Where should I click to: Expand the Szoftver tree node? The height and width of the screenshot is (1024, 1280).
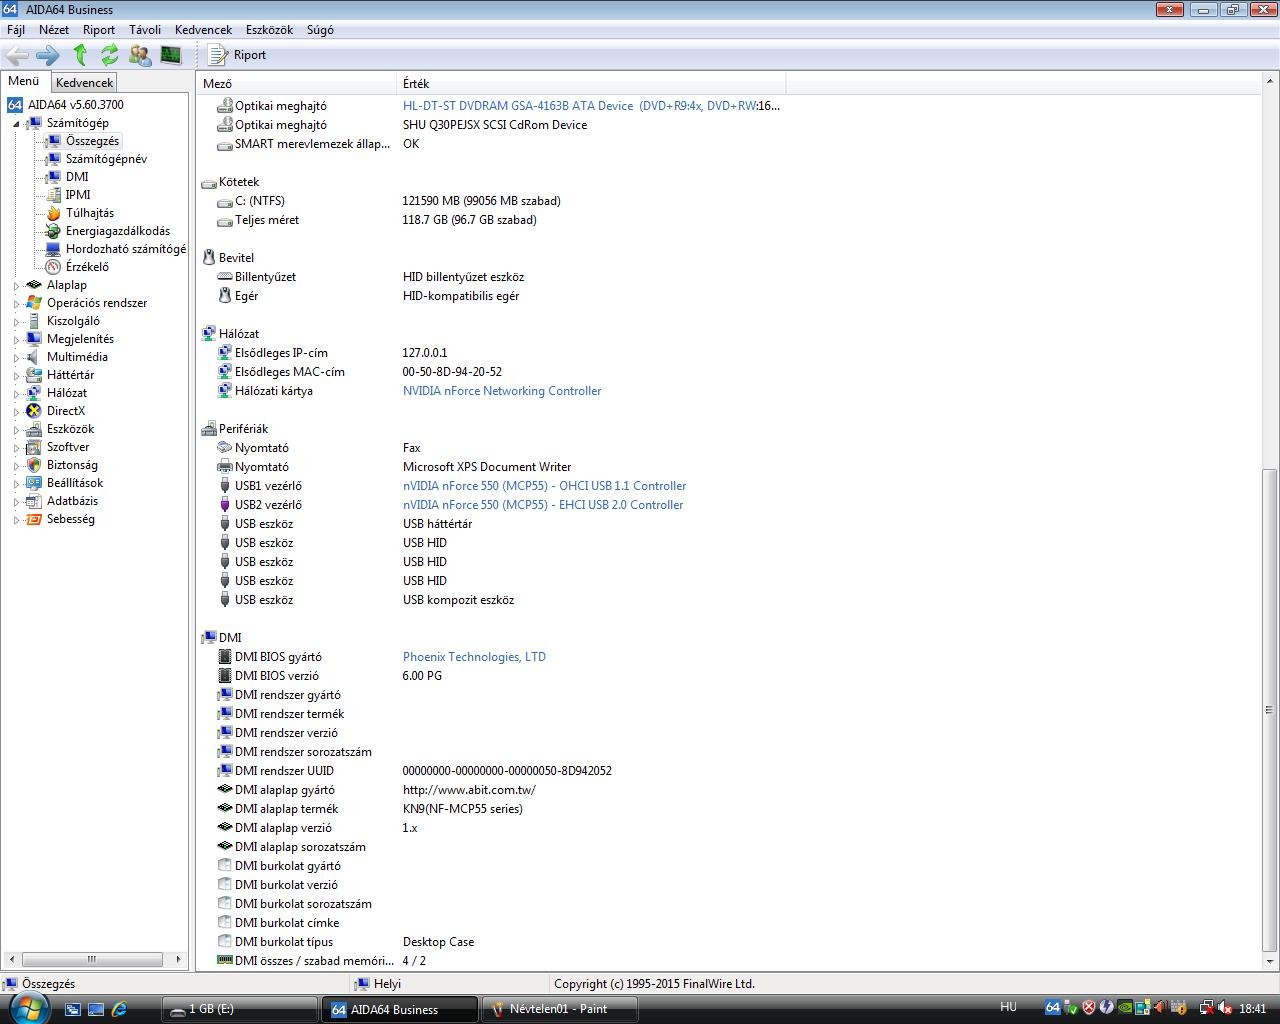pyautogui.click(x=16, y=448)
